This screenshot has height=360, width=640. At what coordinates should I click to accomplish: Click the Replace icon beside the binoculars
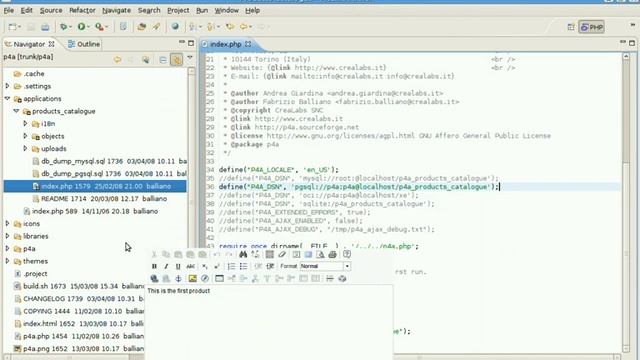(255, 254)
